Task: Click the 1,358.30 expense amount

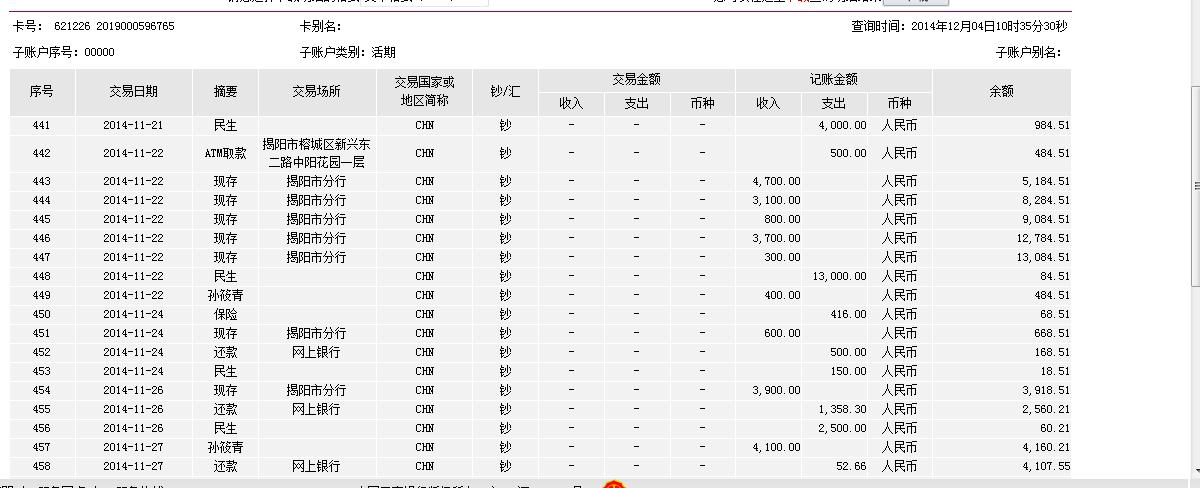Action: point(842,410)
